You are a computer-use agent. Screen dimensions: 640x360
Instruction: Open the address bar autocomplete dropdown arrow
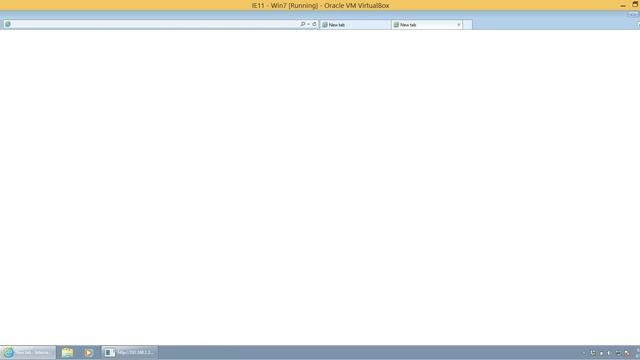pos(308,24)
